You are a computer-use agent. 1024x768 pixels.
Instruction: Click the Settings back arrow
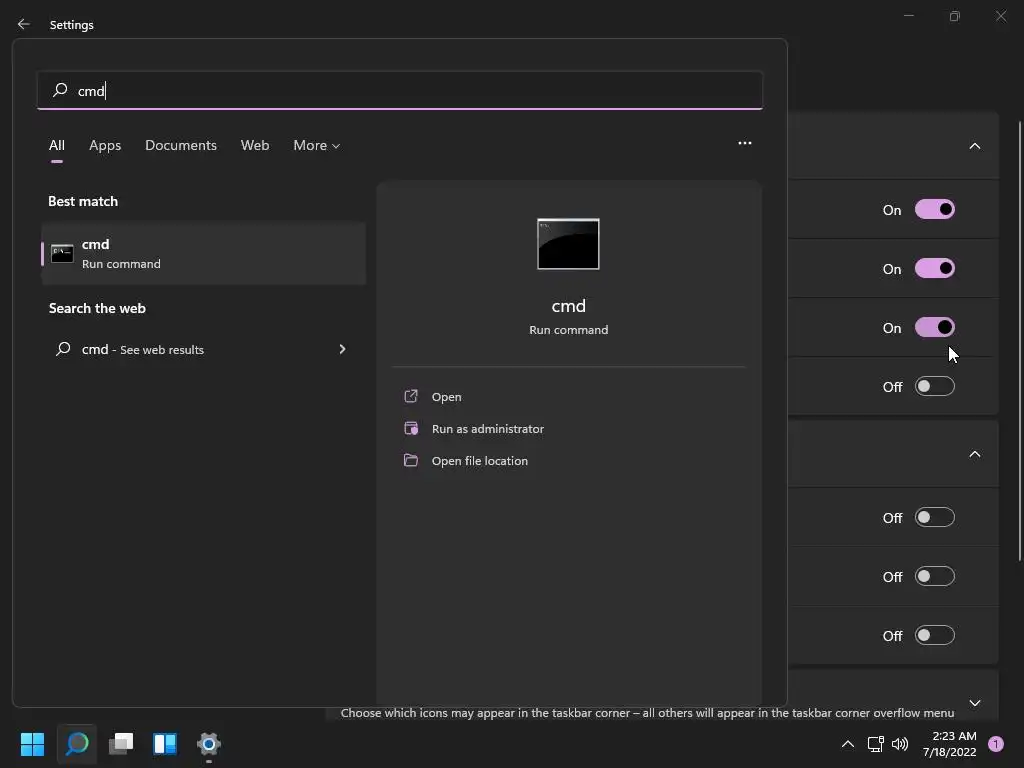tap(24, 24)
